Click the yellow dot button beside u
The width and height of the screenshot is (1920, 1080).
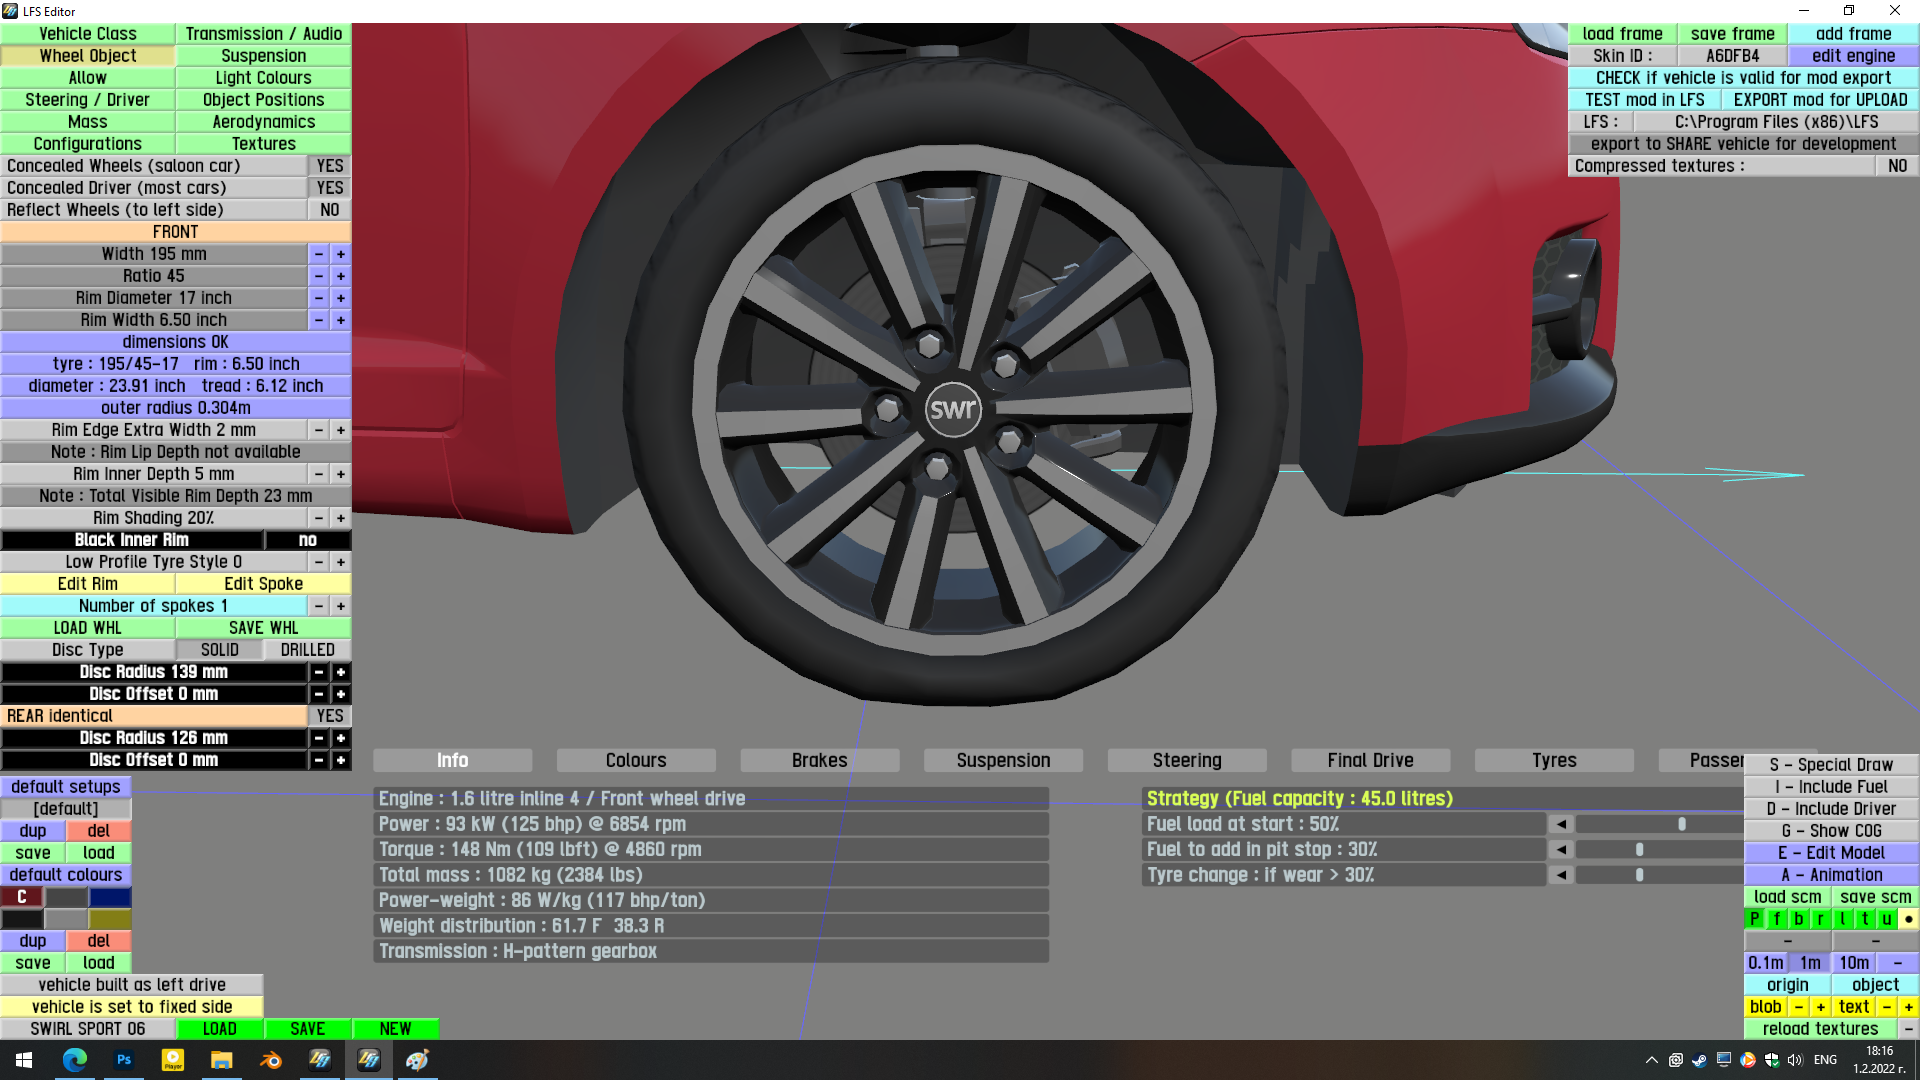pos(1908,919)
